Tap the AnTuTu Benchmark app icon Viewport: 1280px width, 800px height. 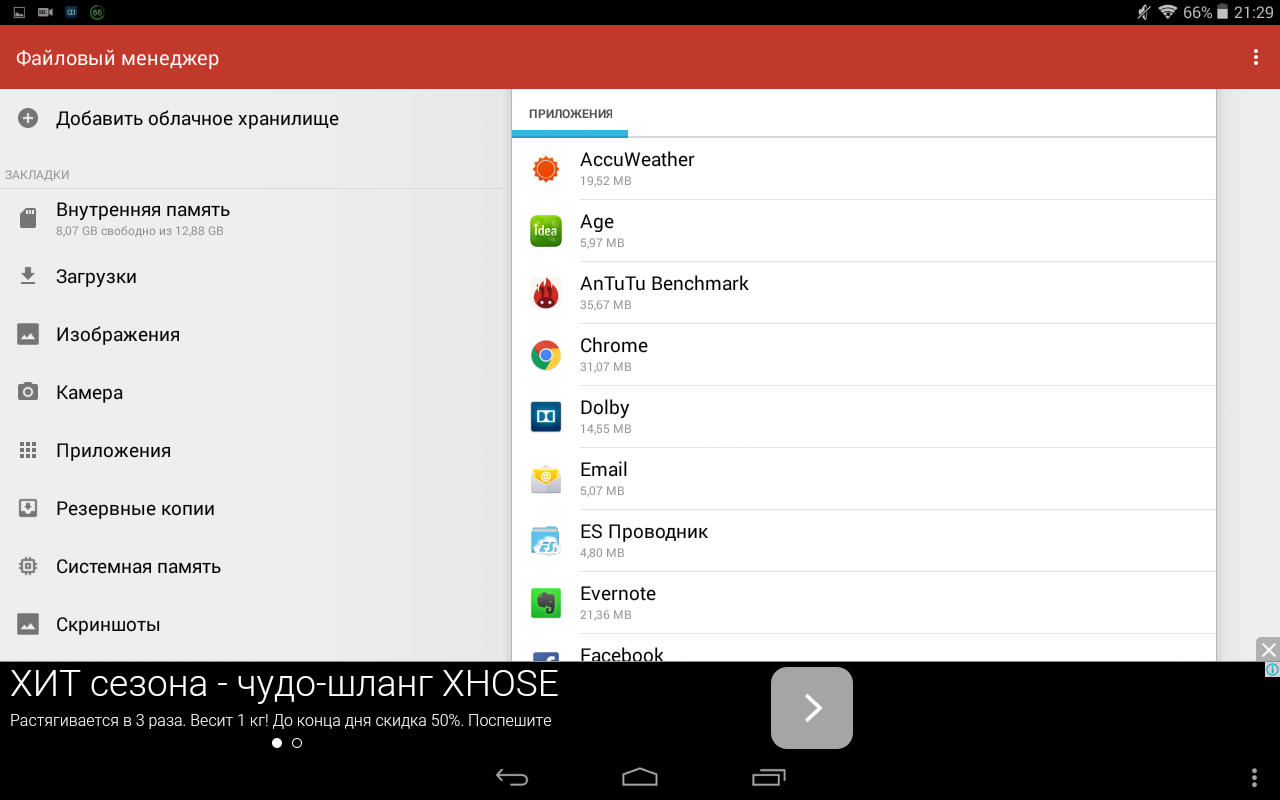click(546, 293)
